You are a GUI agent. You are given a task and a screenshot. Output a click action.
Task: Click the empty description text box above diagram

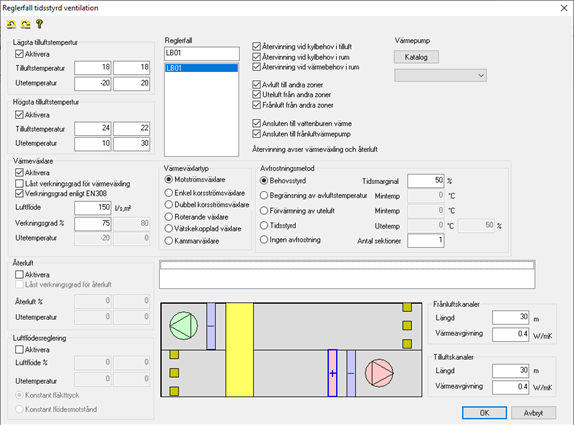[x=347, y=275]
